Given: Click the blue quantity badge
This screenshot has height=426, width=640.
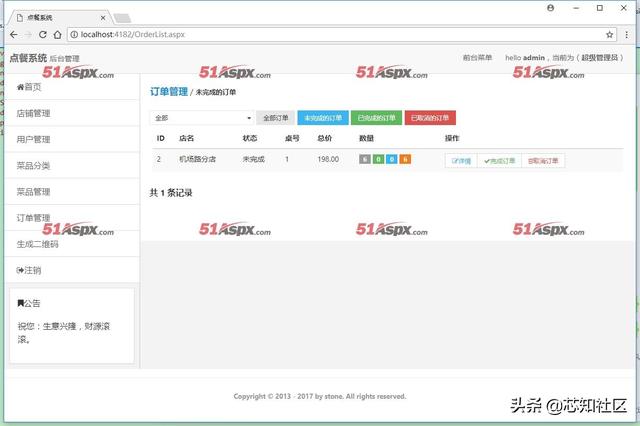Looking at the screenshot, I should click(x=391, y=159).
